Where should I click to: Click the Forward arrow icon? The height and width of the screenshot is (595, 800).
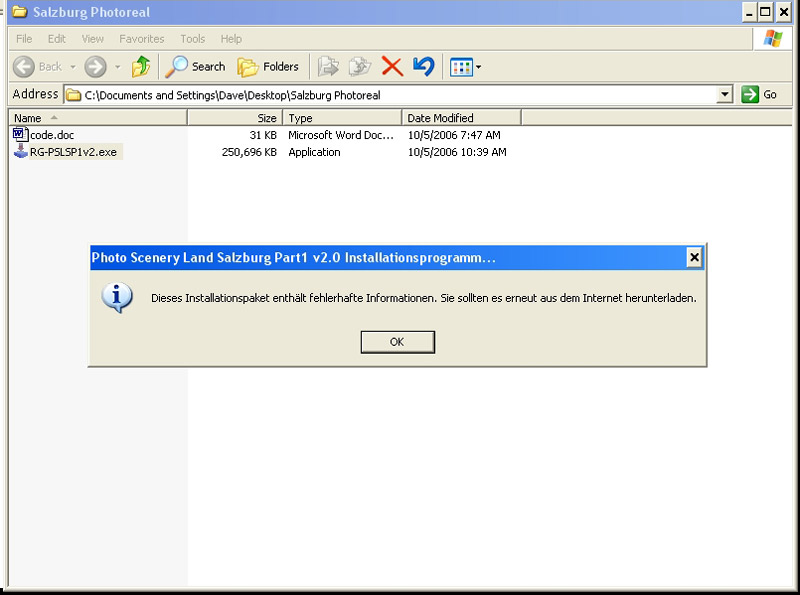95,67
